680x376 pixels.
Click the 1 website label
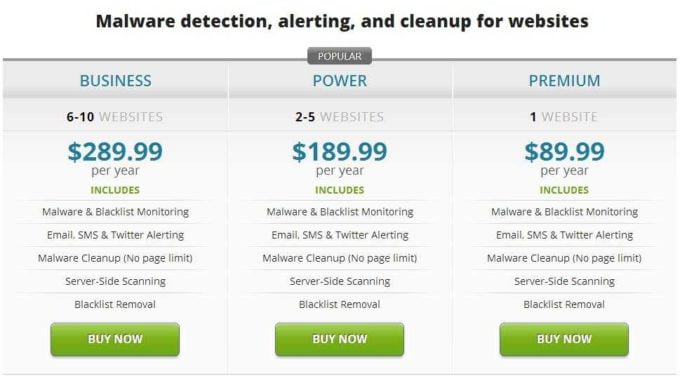coord(564,117)
